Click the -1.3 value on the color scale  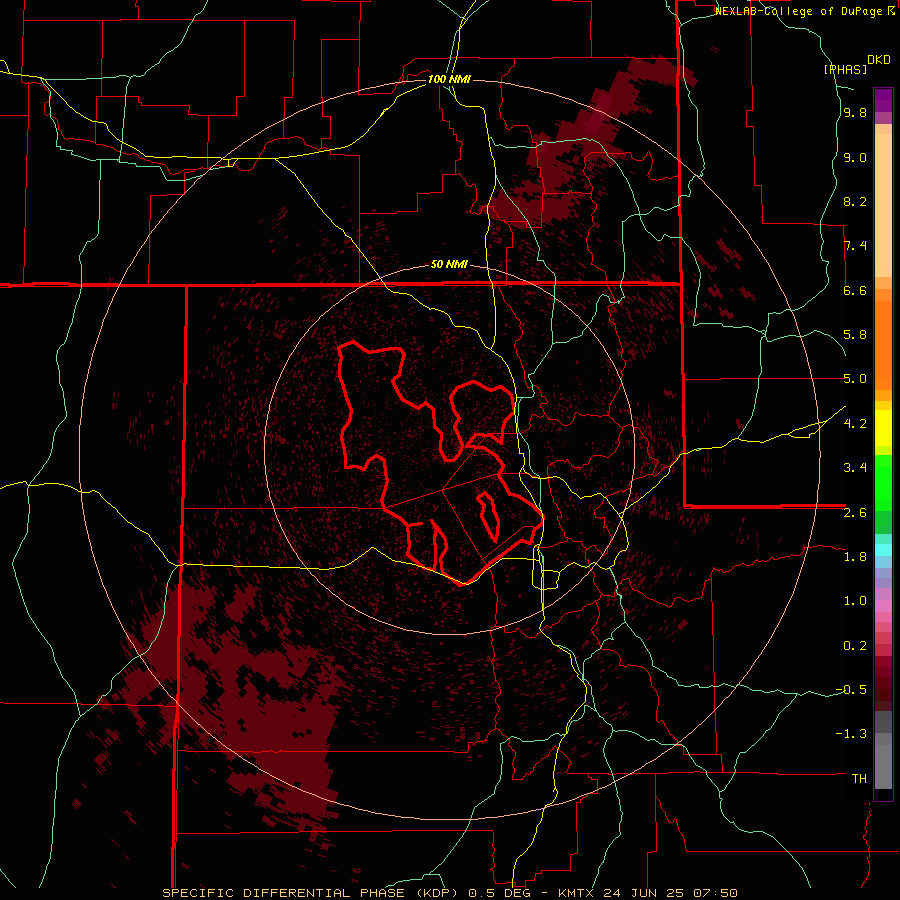[x=851, y=734]
